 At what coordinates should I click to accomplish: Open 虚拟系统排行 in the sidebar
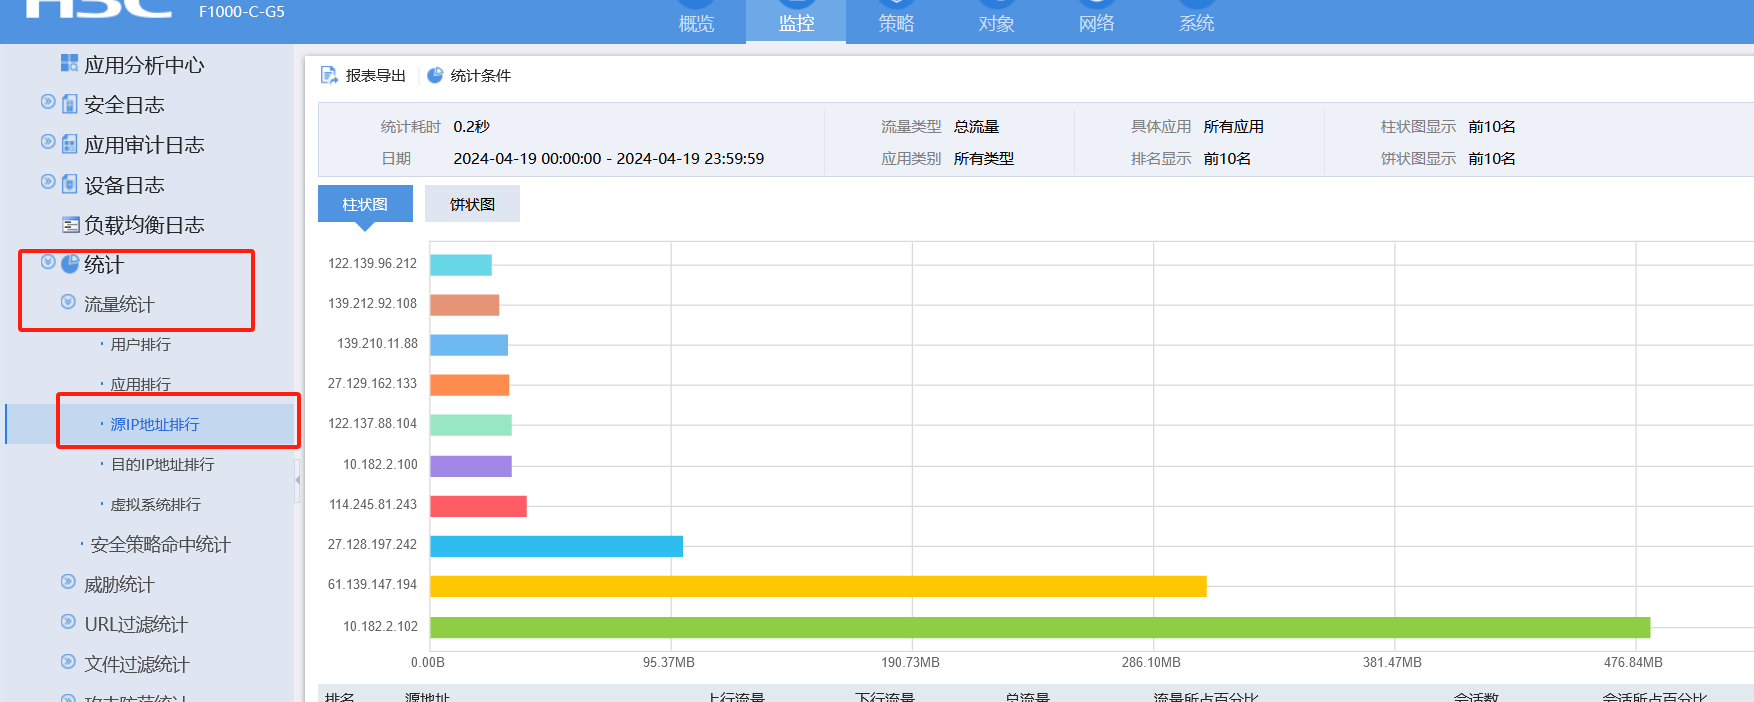(155, 504)
